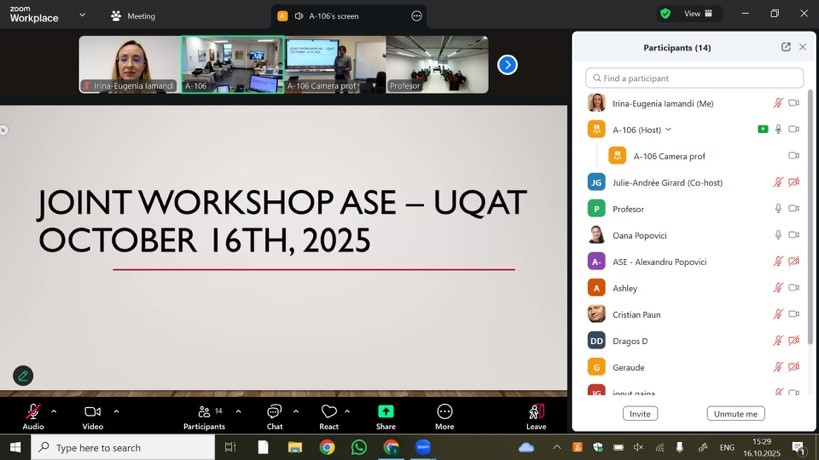
Task: Click the Leave meeting icon
Action: point(536,412)
